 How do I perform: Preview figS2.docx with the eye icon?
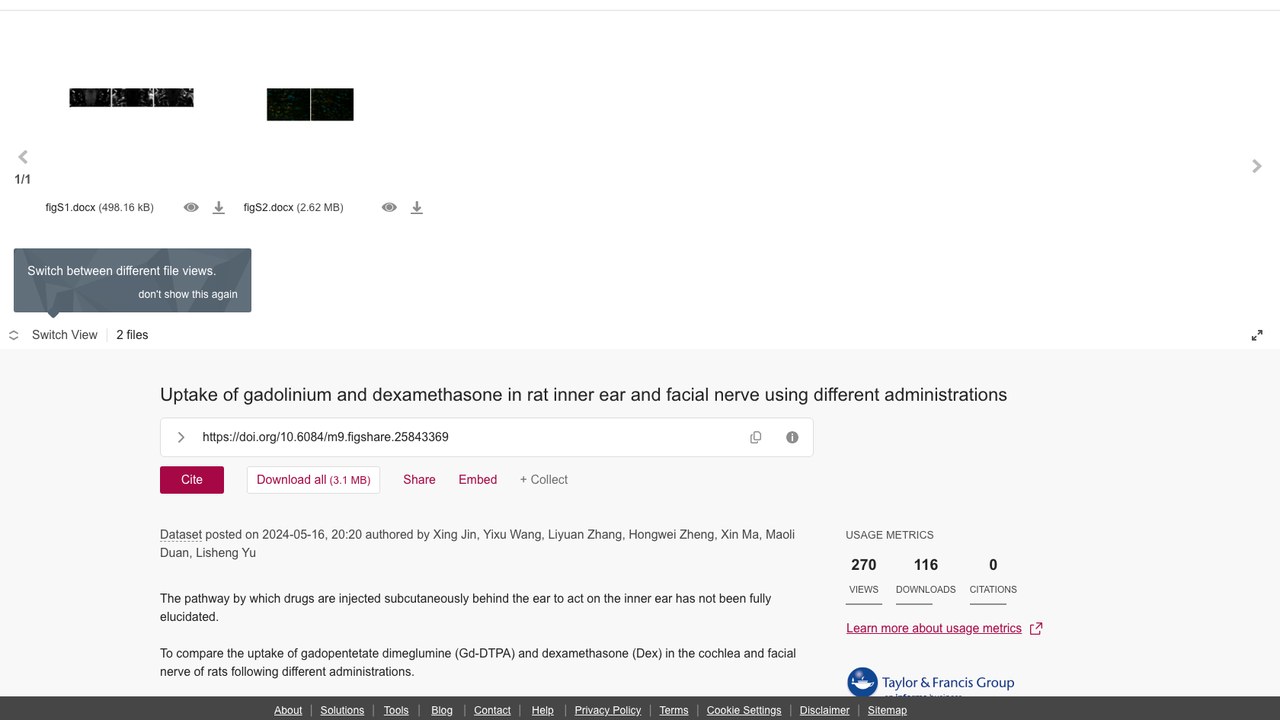click(389, 208)
